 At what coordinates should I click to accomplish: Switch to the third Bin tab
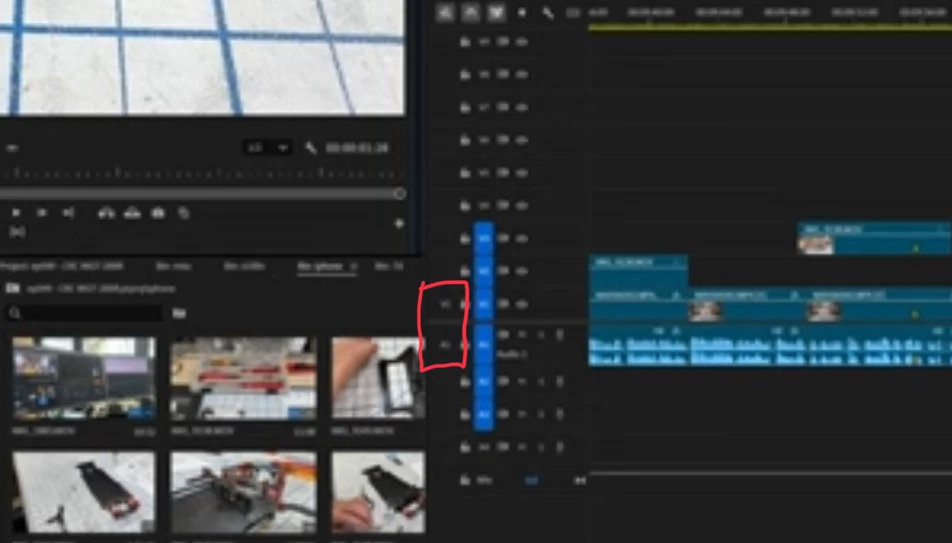coord(244,266)
